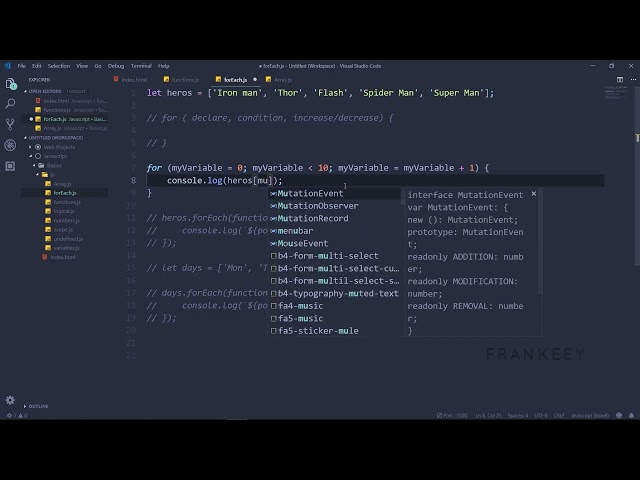Image resolution: width=640 pixels, height=480 pixels.
Task: Open the Selection menu
Action: tap(59, 66)
